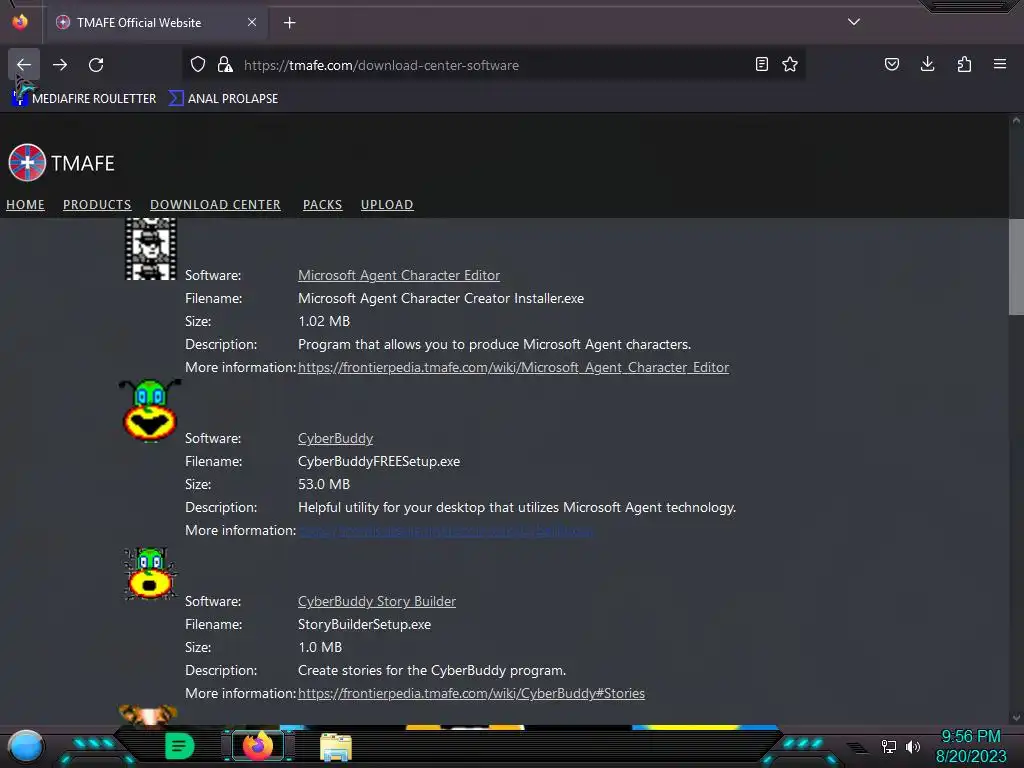Click the 1.02 MB size value

pos(324,321)
